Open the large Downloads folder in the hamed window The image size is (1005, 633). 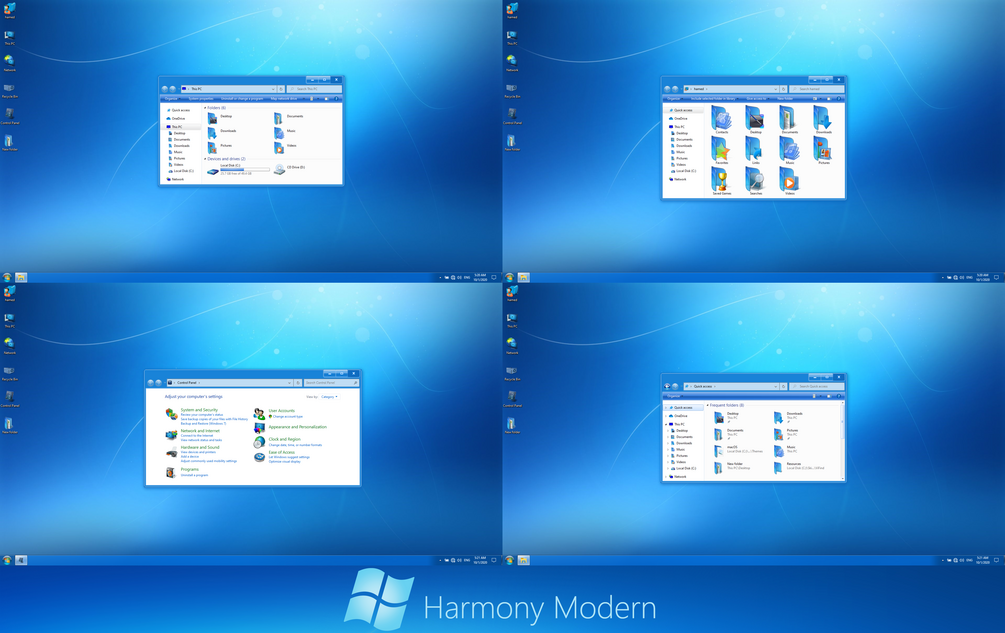[x=822, y=117]
